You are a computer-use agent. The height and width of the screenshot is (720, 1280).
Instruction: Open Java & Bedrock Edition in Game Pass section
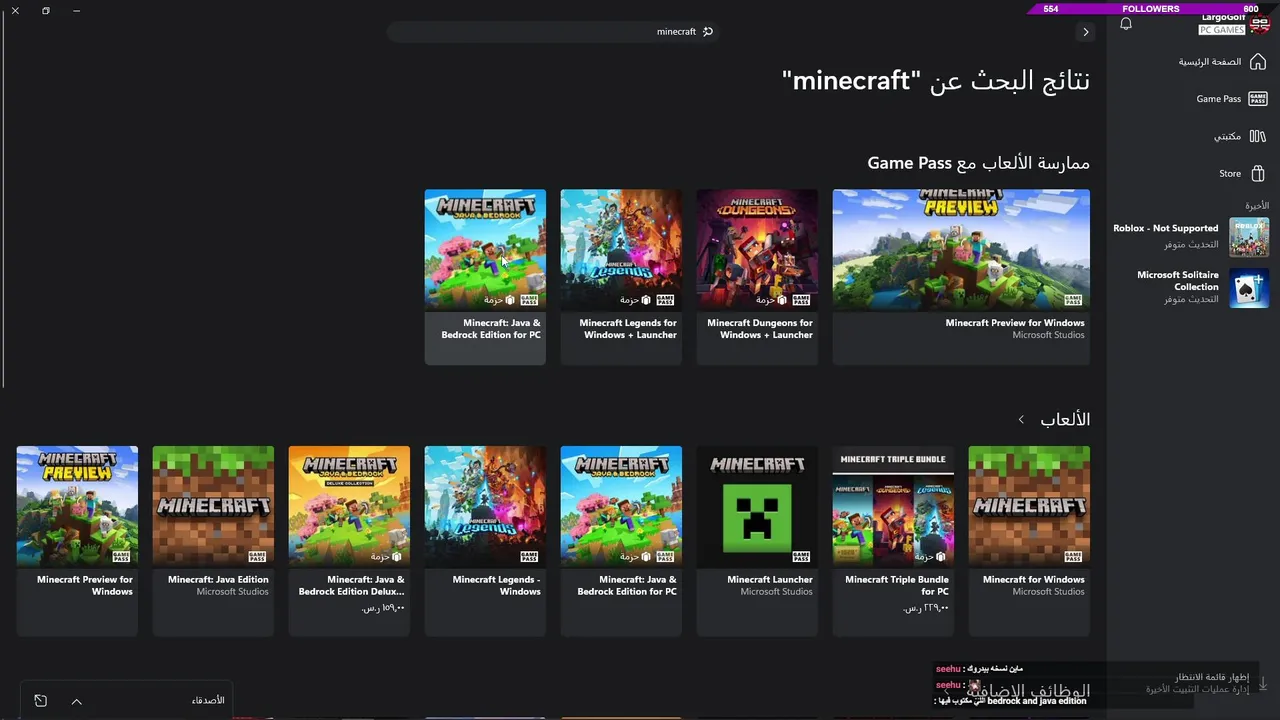tap(485, 277)
